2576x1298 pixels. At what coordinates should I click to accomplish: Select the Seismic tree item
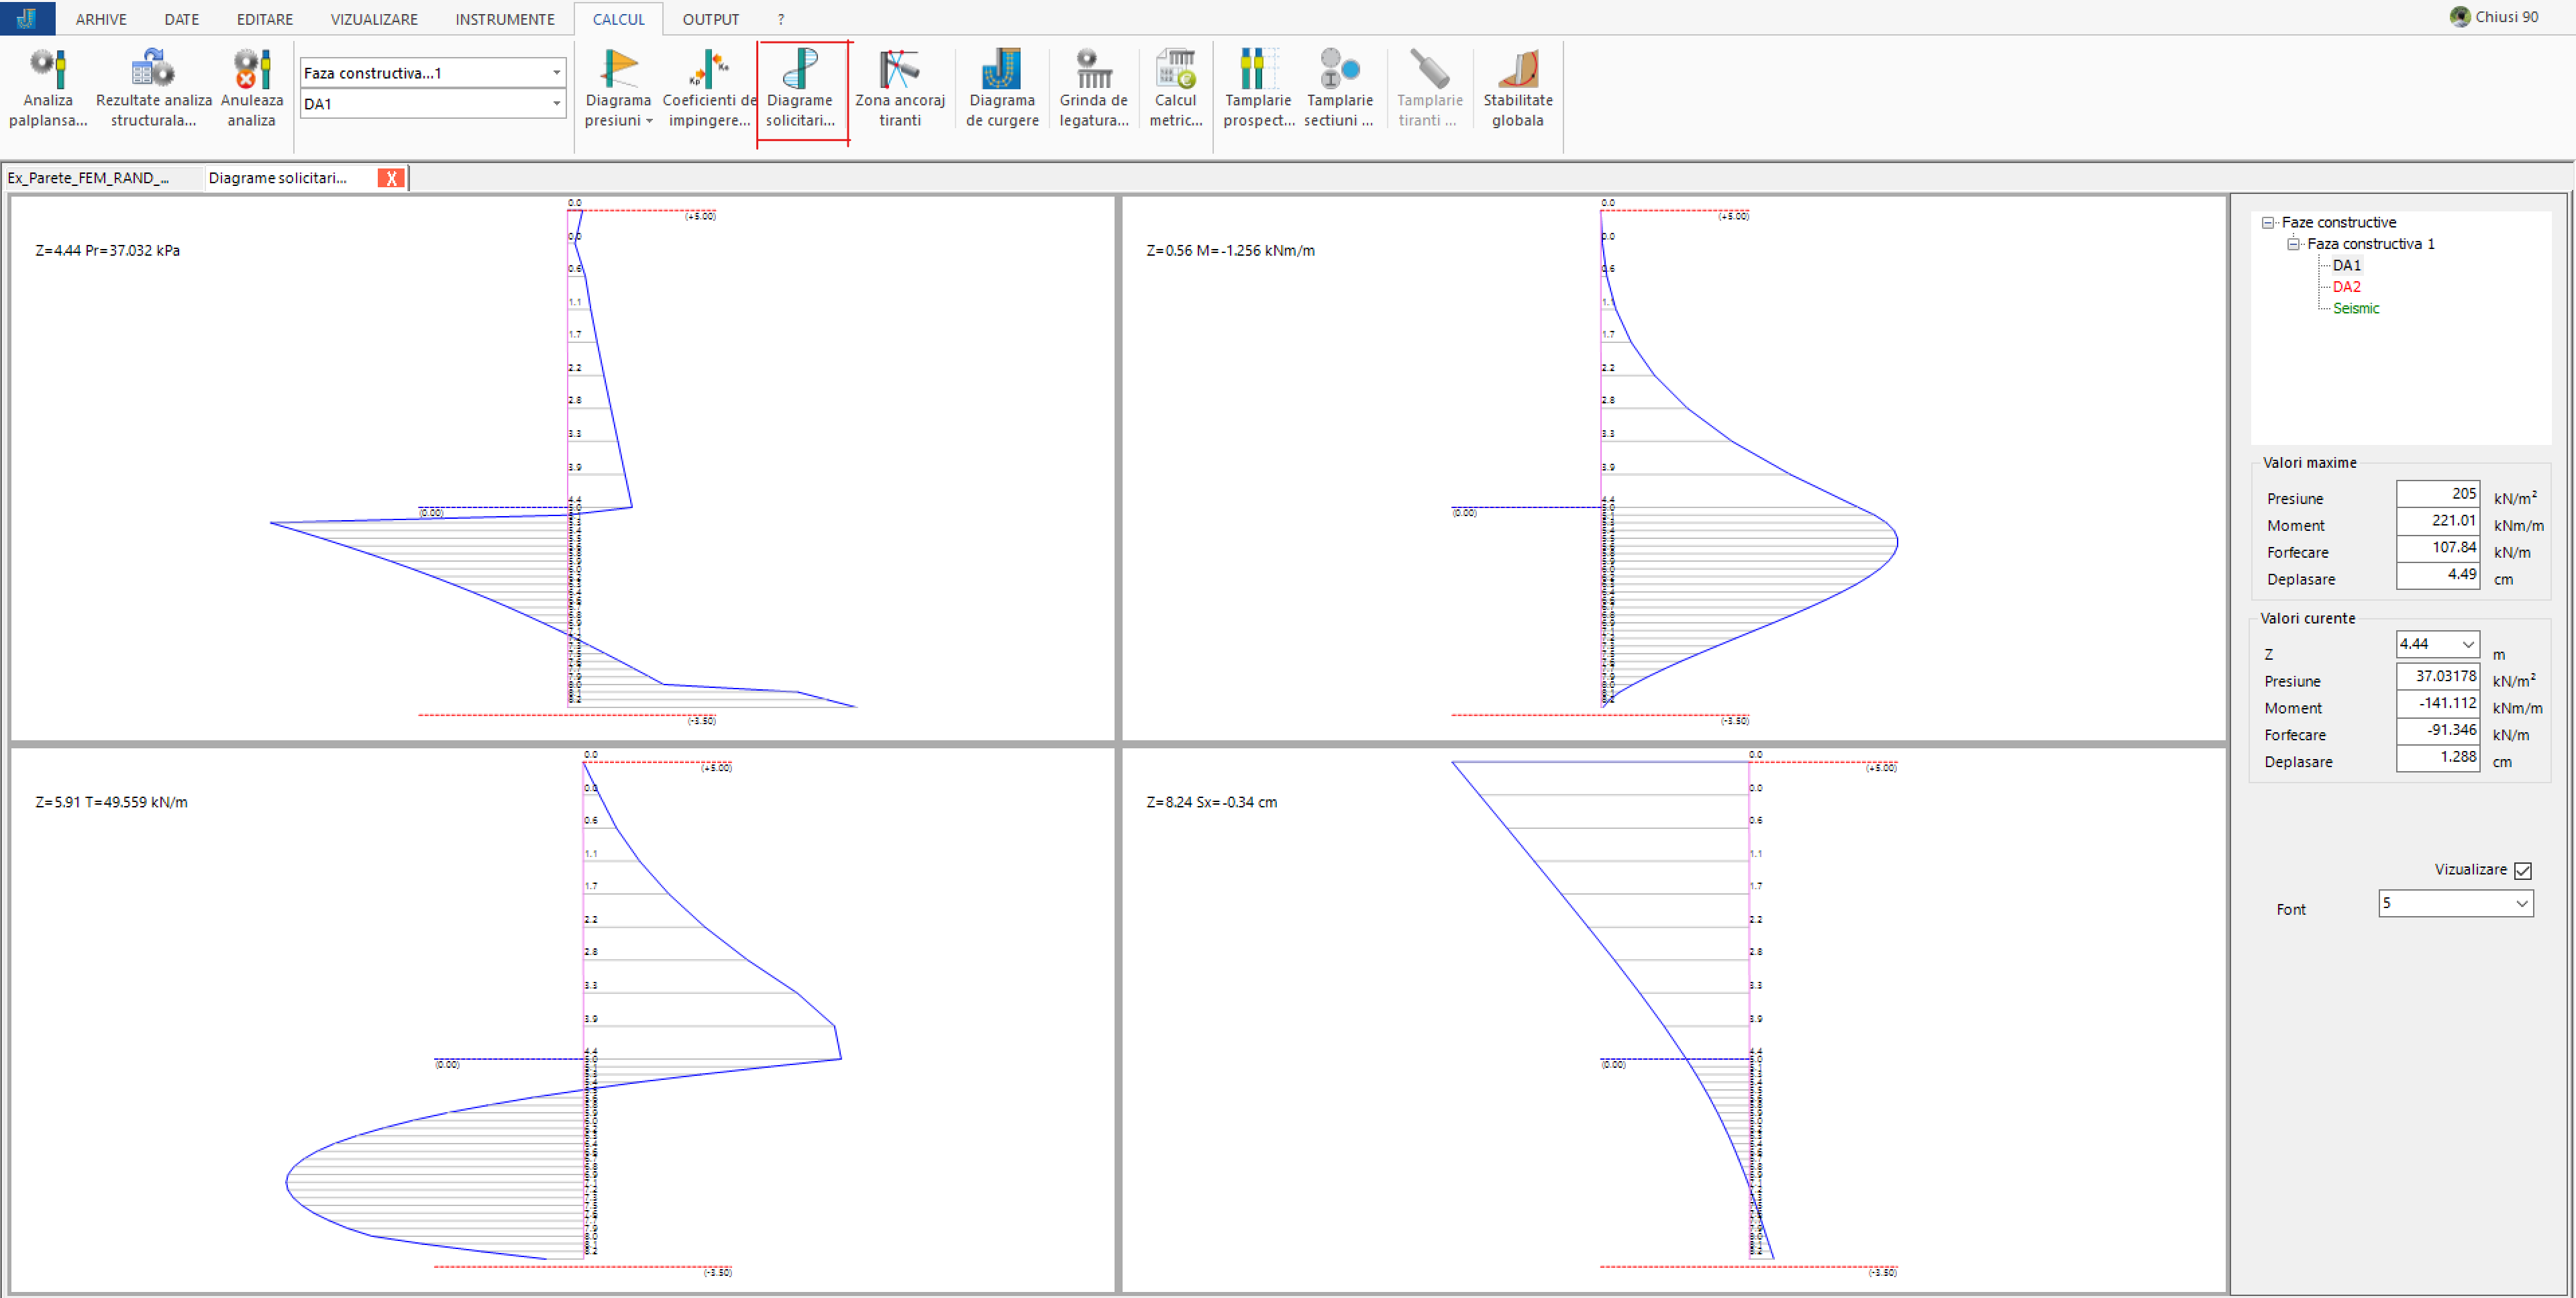point(2355,308)
